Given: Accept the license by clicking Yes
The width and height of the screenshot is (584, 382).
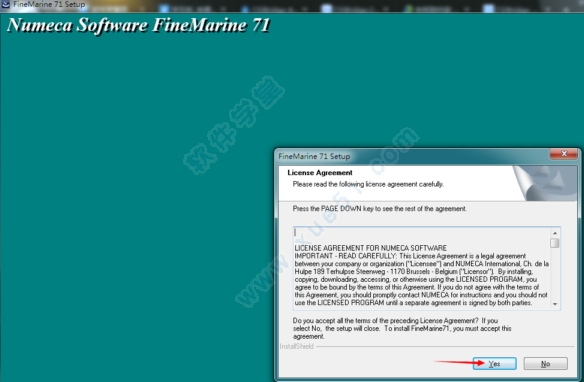Looking at the screenshot, I should click(x=495, y=363).
